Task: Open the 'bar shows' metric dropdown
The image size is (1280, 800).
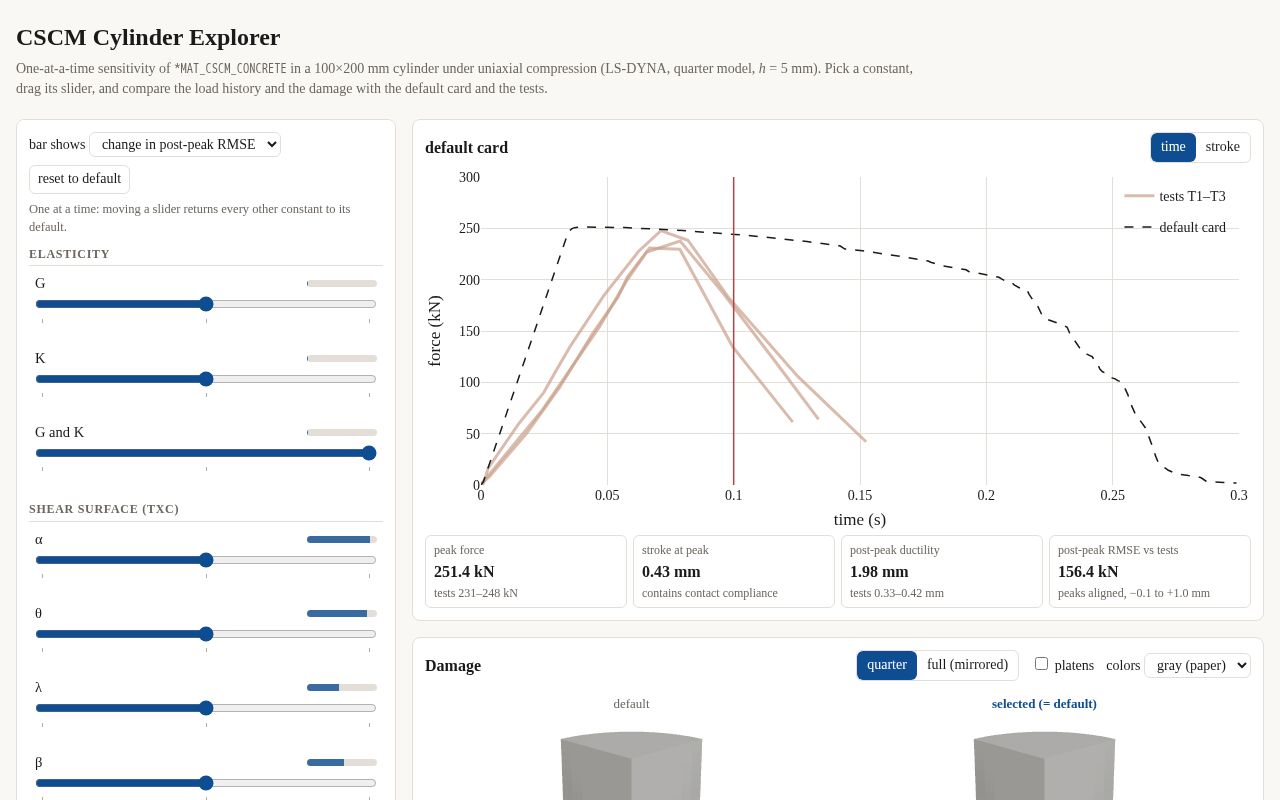Action: (185, 144)
